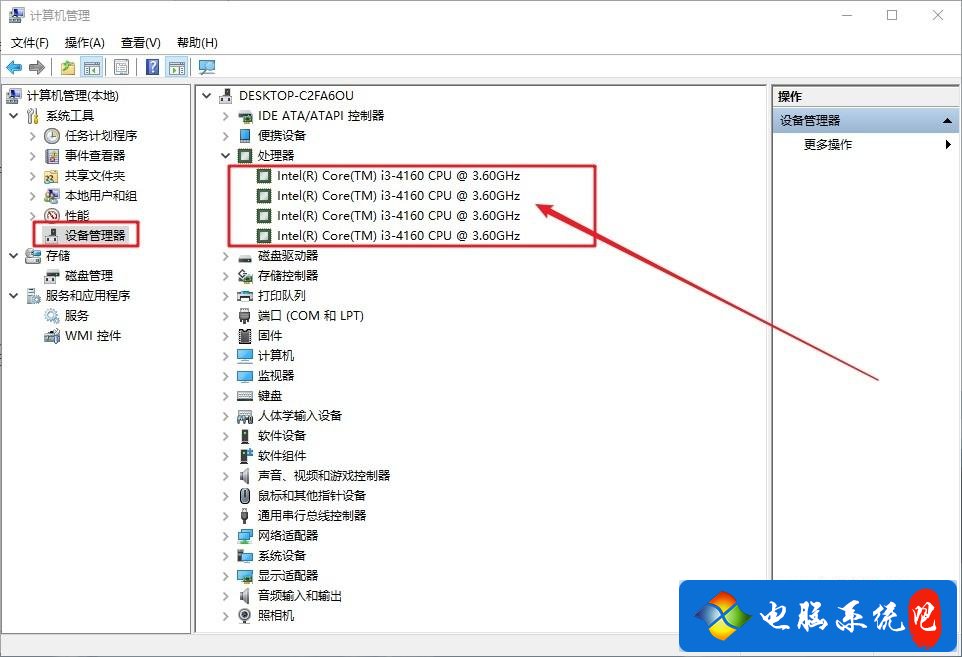This screenshot has width=962, height=657.
Task: Click the Back arrow toolbar icon
Action: (x=14, y=67)
